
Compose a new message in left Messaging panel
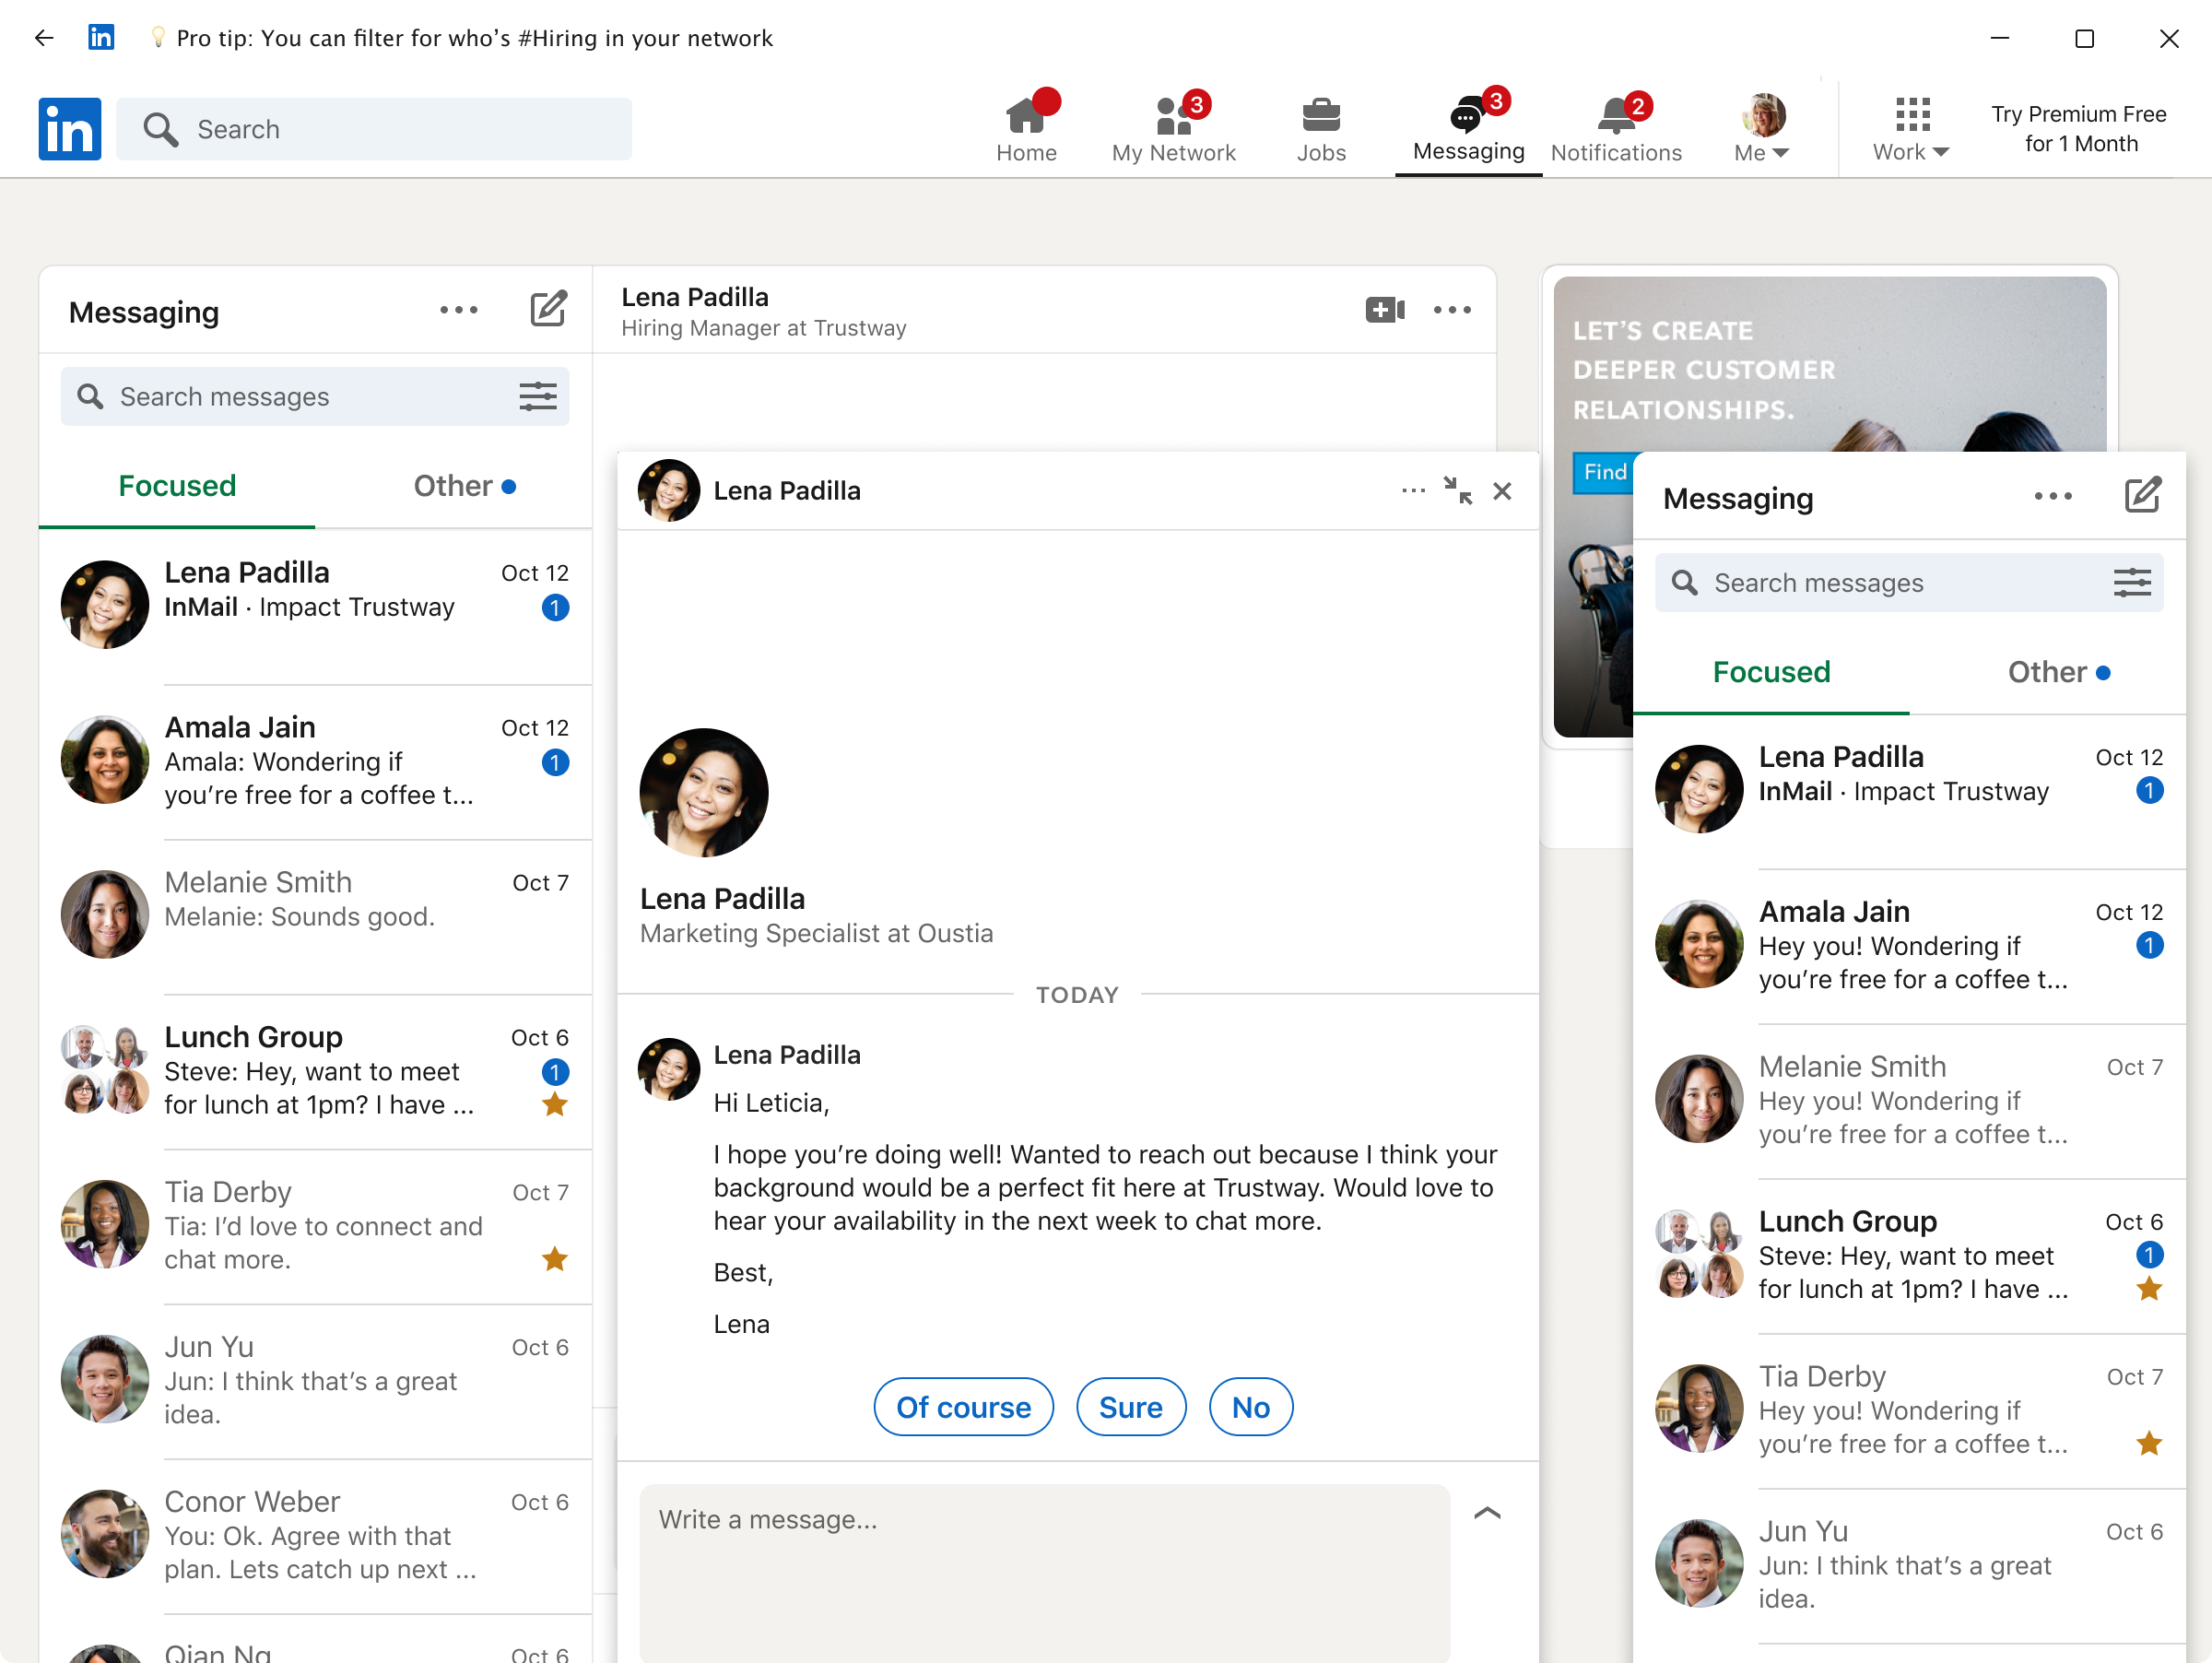coord(548,310)
